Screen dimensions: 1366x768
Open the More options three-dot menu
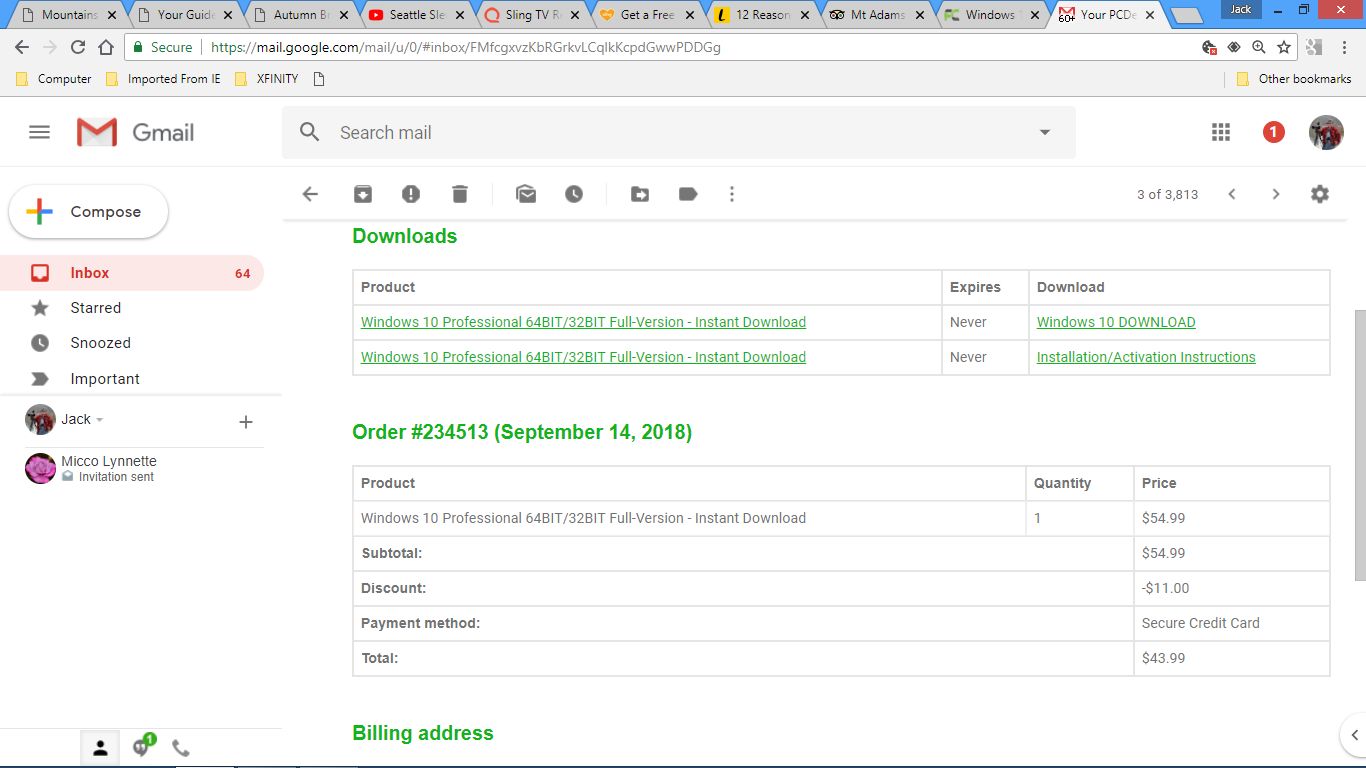(x=732, y=194)
